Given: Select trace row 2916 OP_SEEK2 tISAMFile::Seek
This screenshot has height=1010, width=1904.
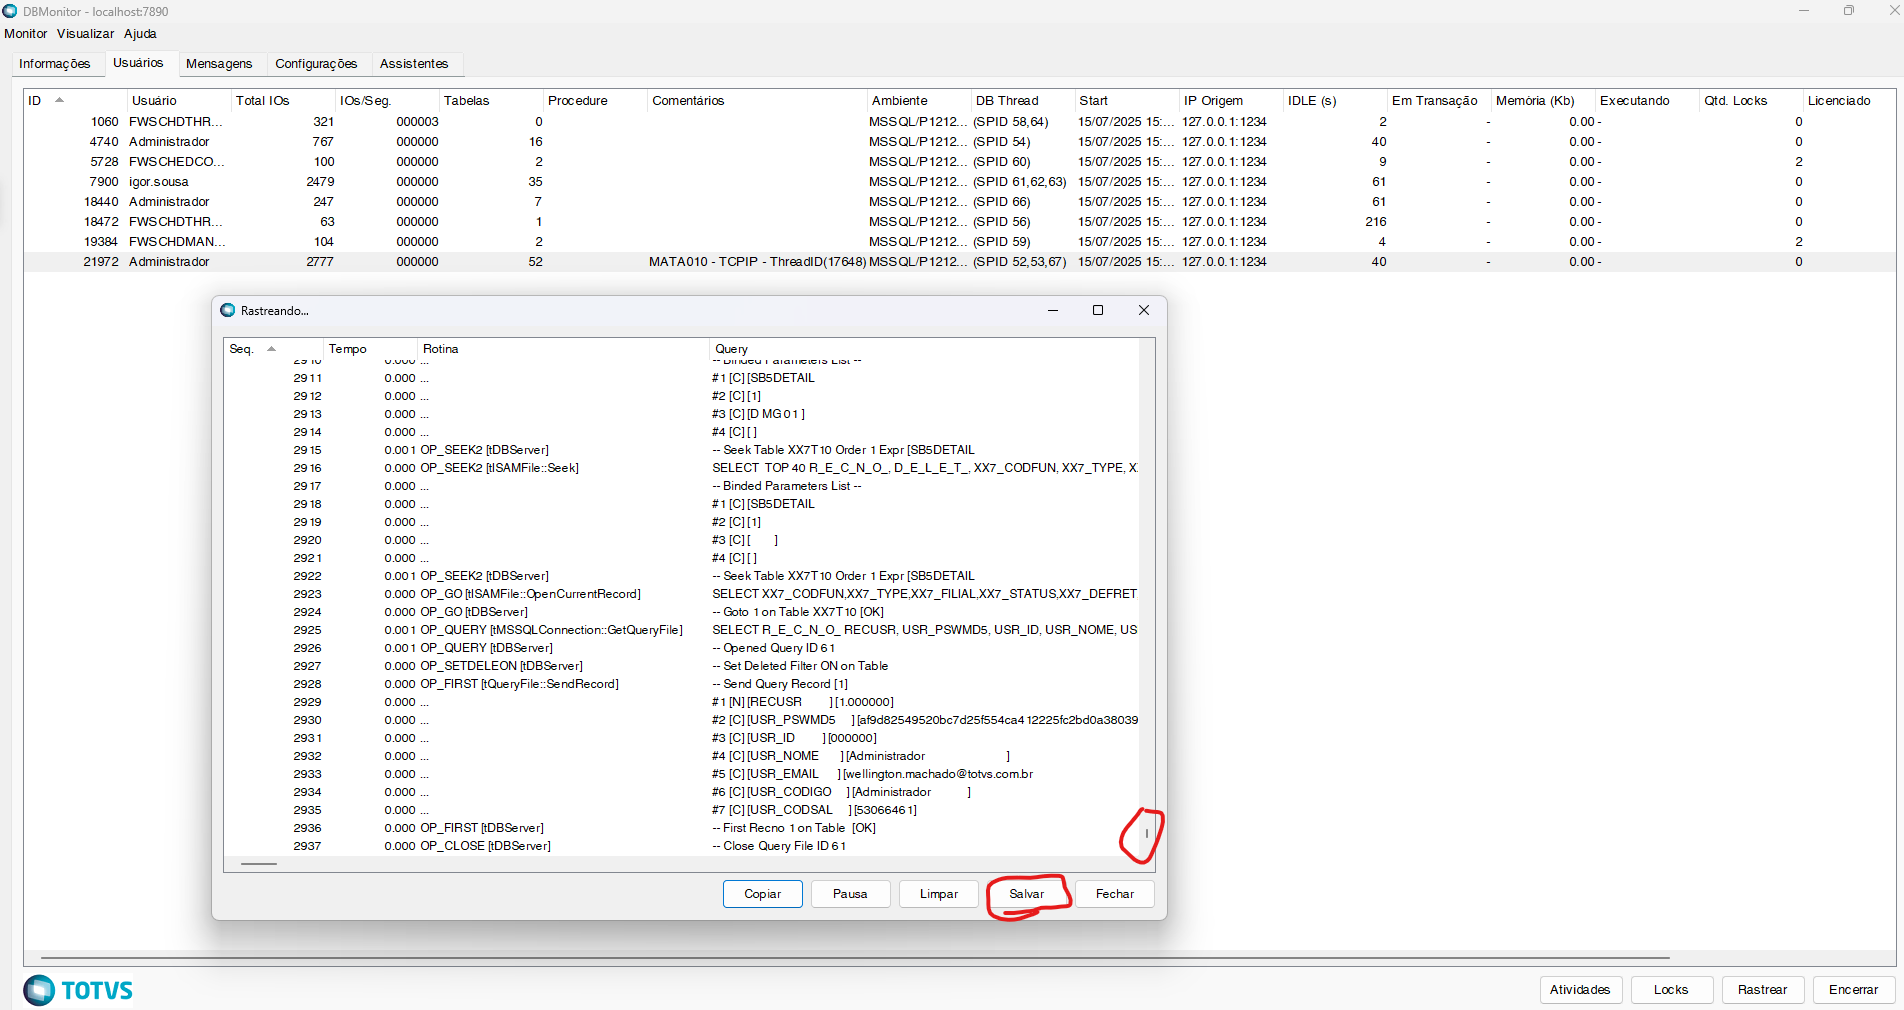Looking at the screenshot, I should tap(681, 468).
